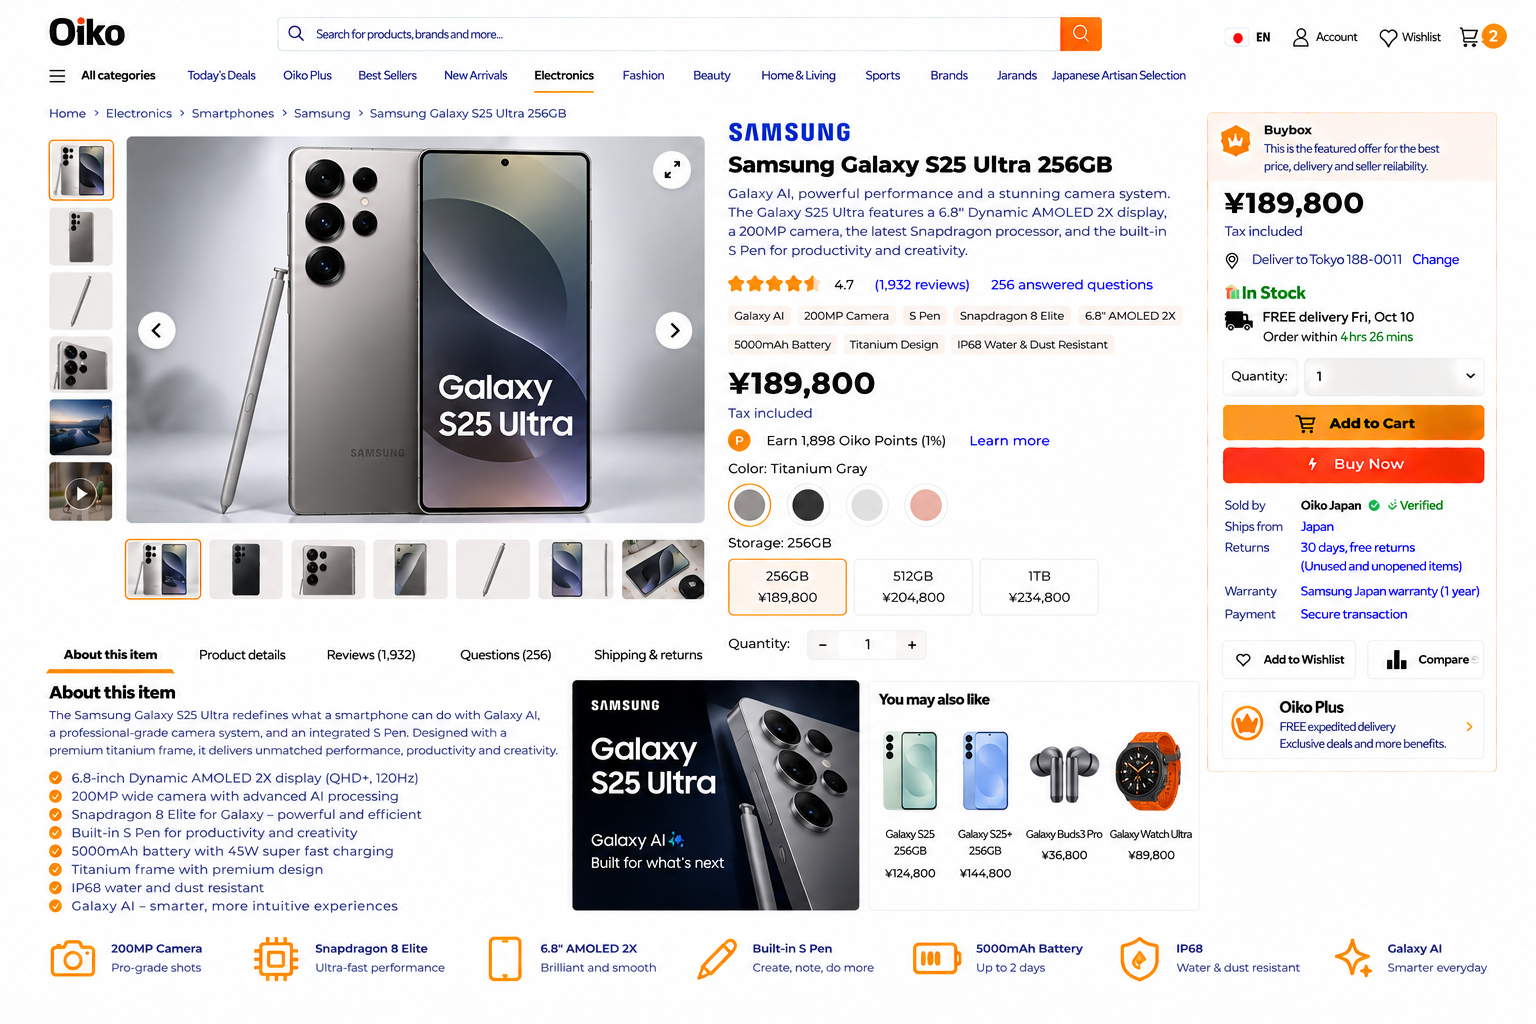Select the 1TB storage option

pyautogui.click(x=1039, y=587)
